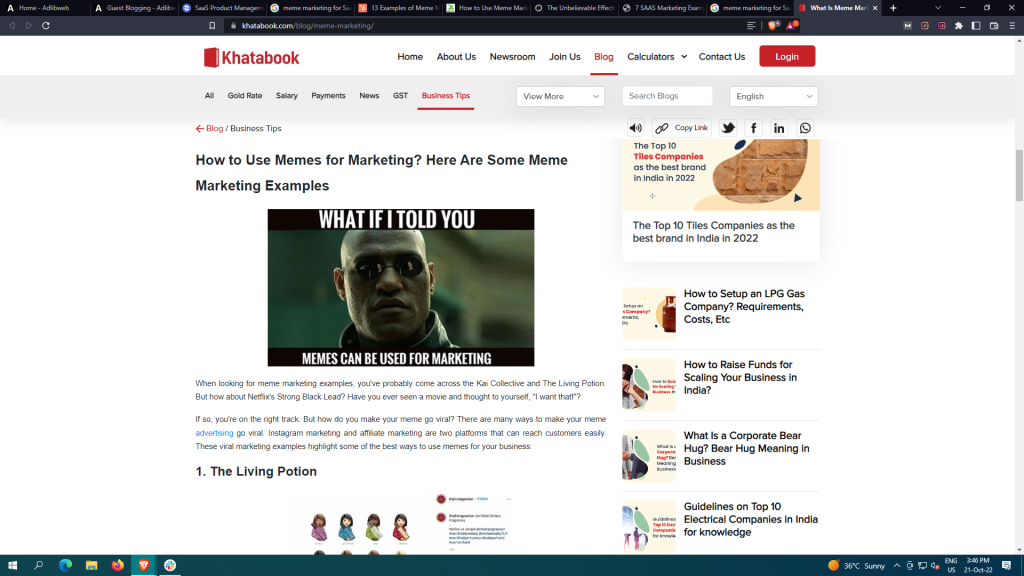Image resolution: width=1024 pixels, height=576 pixels.
Task: Open How to Raise Funds article
Action: (x=740, y=377)
